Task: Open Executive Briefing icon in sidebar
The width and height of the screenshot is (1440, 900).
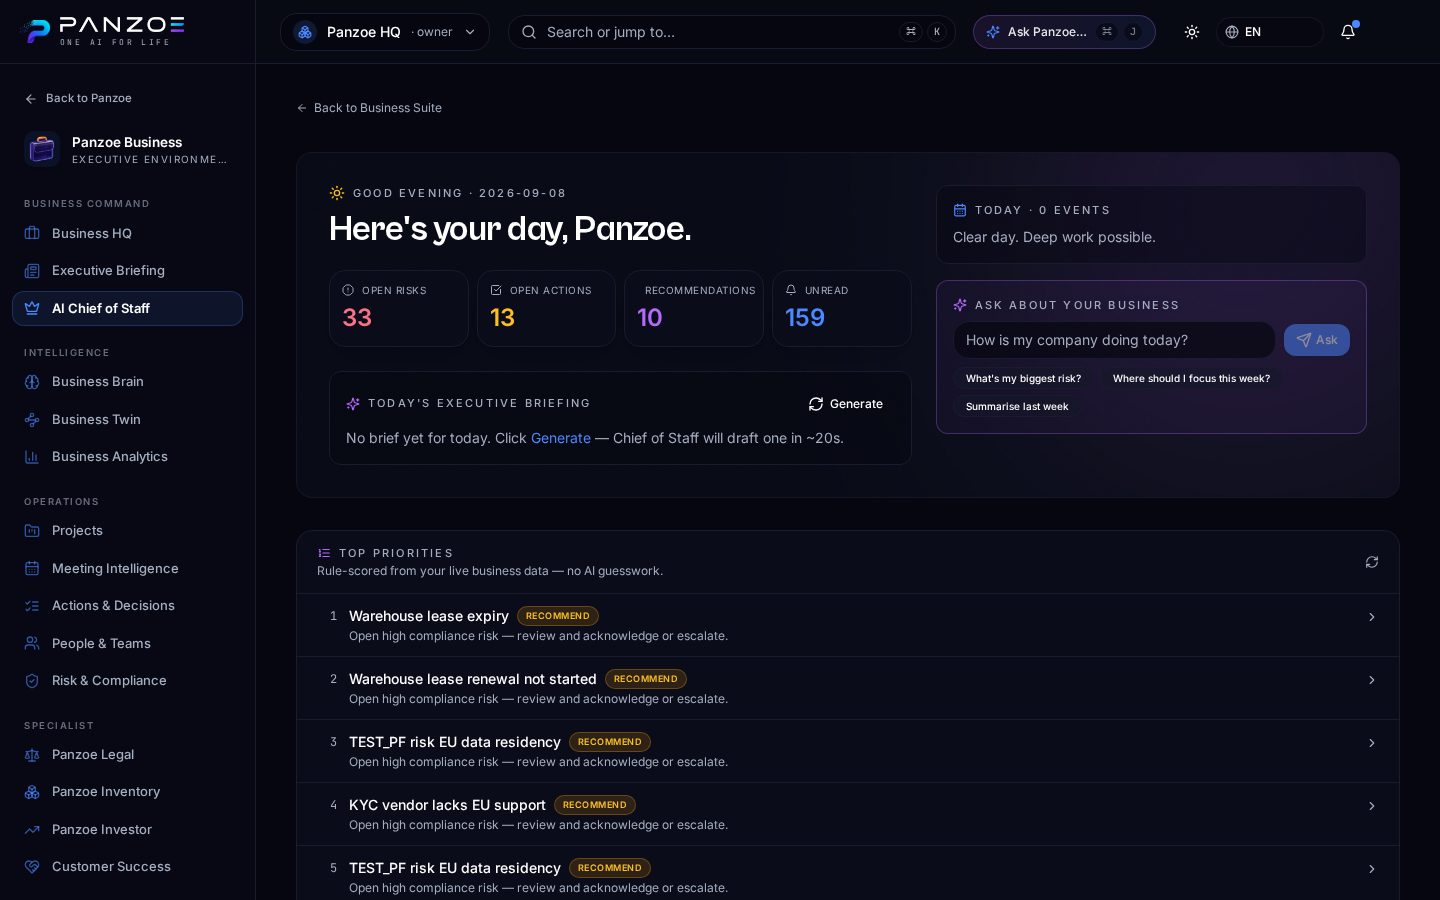Action: (x=32, y=271)
